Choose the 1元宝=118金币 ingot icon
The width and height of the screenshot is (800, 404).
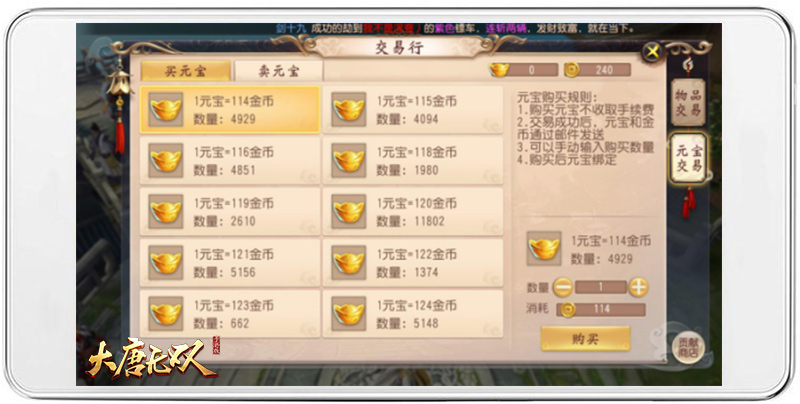(x=349, y=161)
